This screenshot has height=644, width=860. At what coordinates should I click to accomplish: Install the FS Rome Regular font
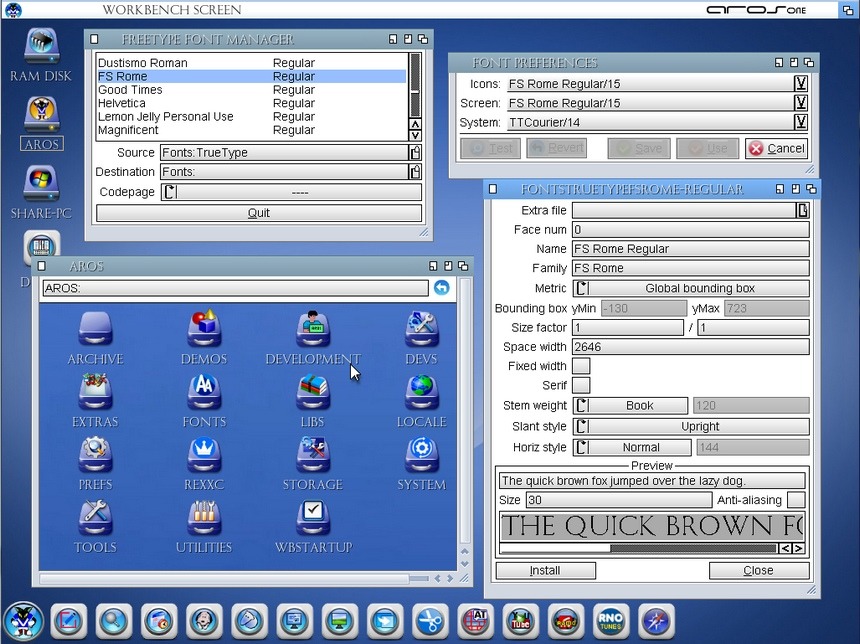(x=546, y=570)
